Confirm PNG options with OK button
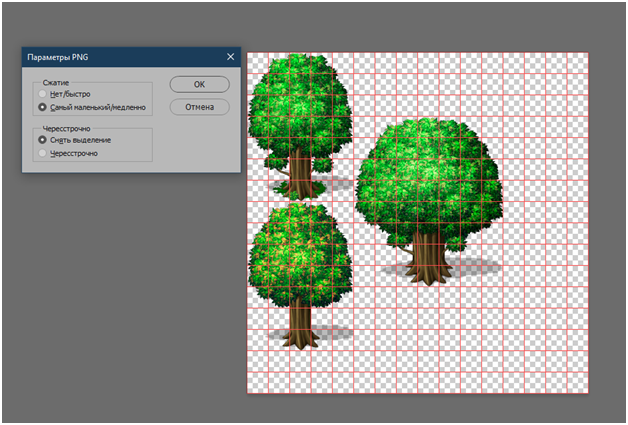Viewport: 628px width, 425px height. point(199,85)
